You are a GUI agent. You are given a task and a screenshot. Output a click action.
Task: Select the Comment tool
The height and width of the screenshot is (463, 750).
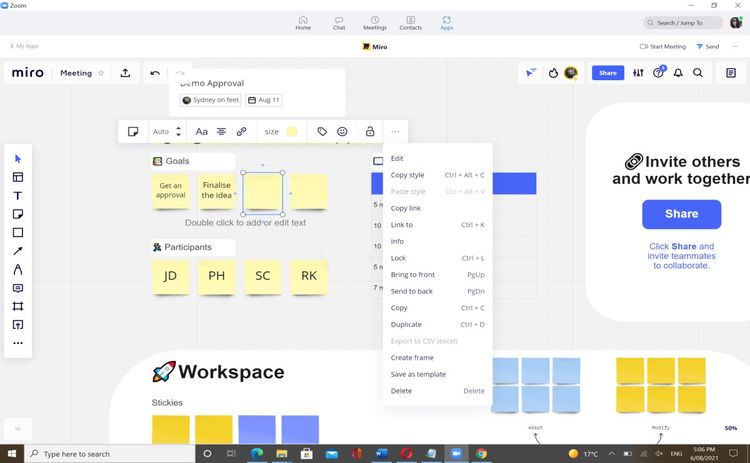[x=18, y=288]
